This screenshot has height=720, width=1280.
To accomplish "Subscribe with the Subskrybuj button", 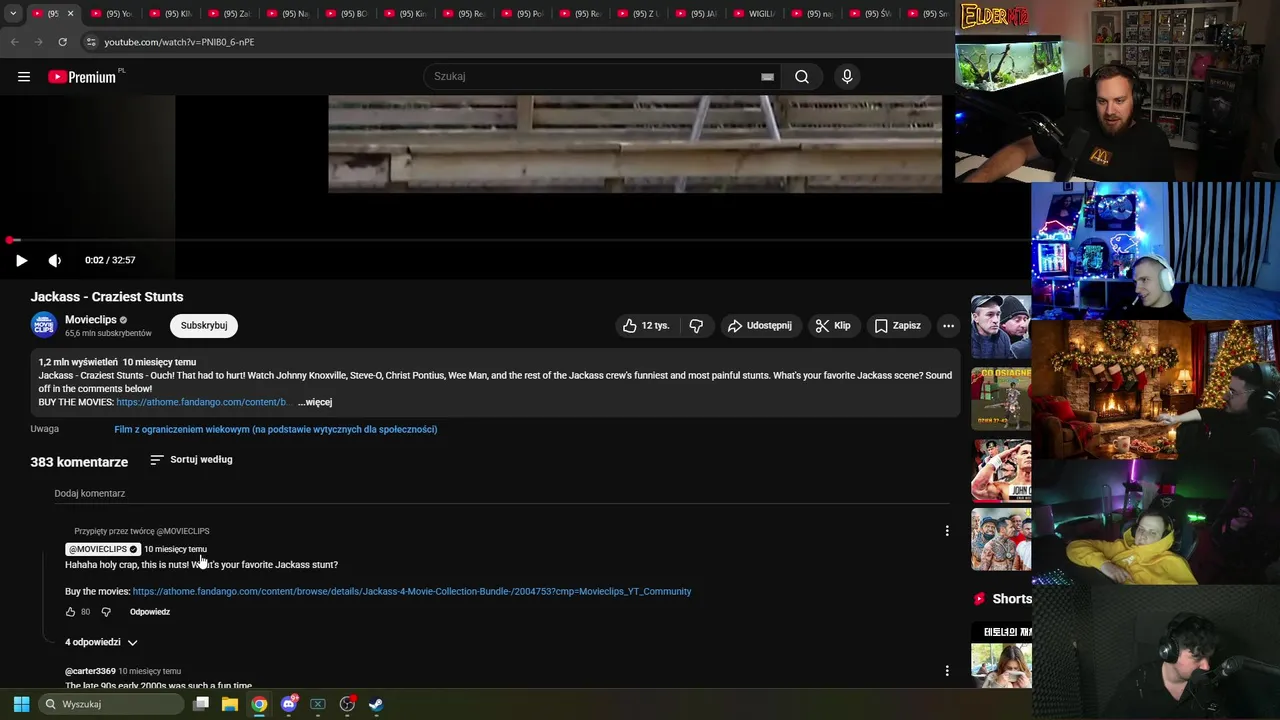I will (204, 325).
